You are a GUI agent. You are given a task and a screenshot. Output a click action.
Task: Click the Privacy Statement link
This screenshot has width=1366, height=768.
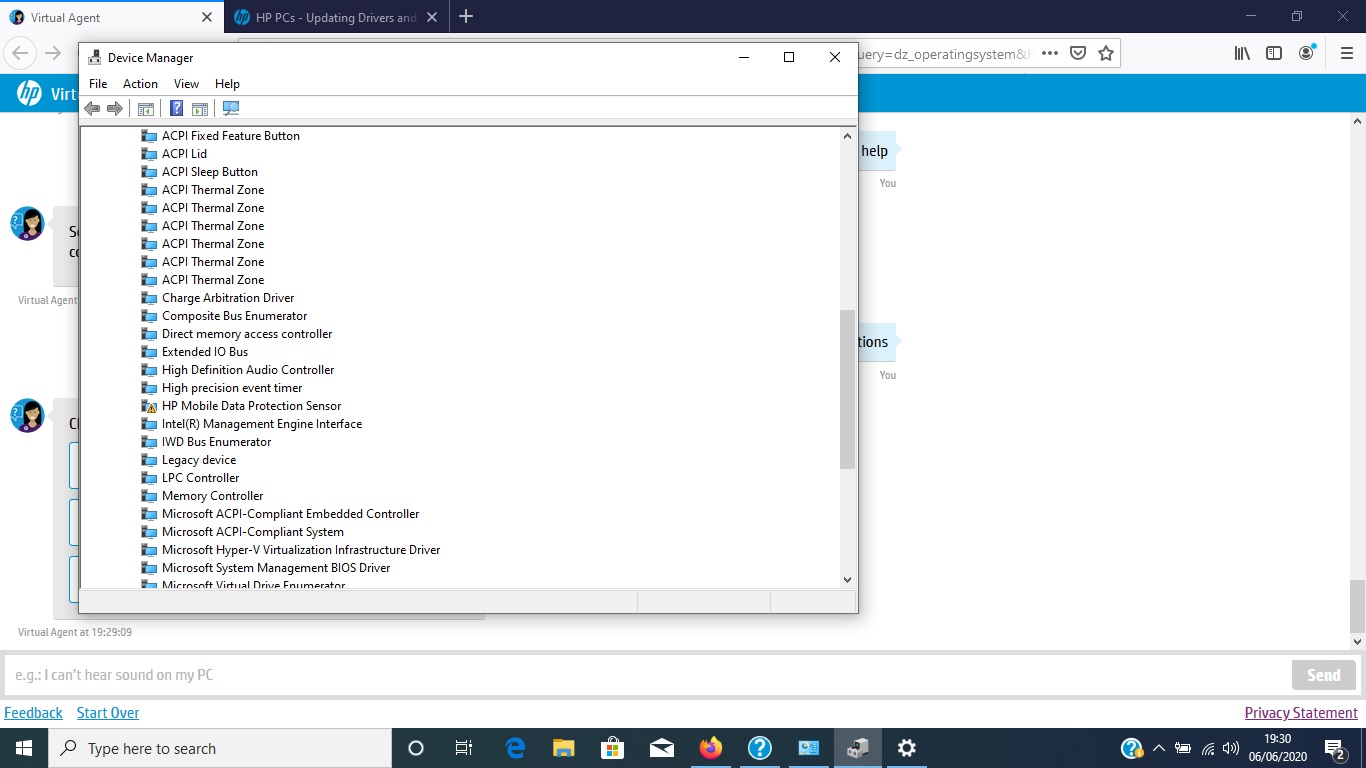pyautogui.click(x=1301, y=713)
